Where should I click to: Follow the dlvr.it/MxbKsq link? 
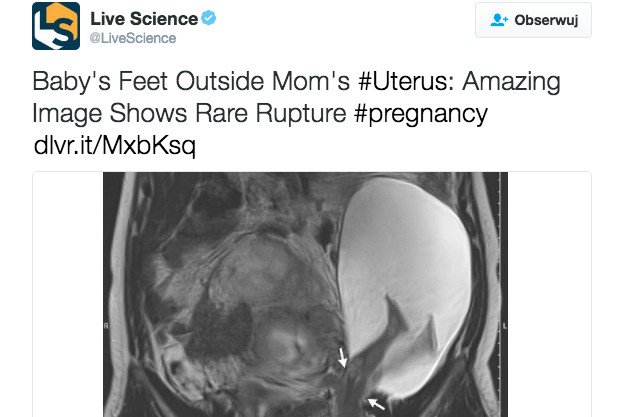click(115, 146)
